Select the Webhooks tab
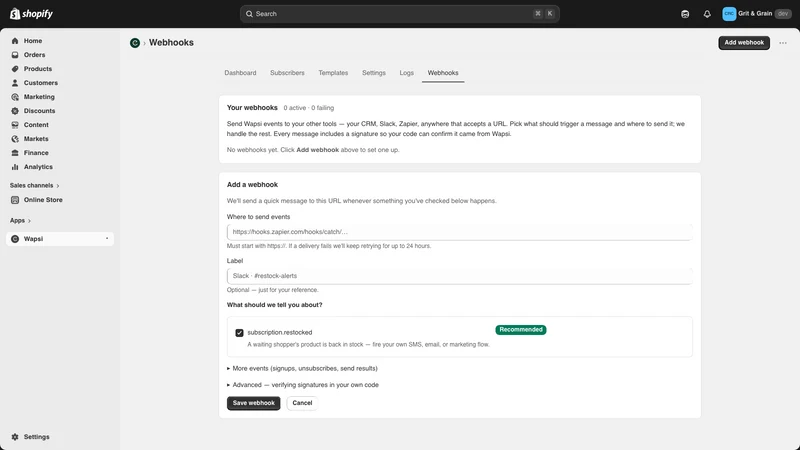The image size is (800, 450). tap(443, 73)
